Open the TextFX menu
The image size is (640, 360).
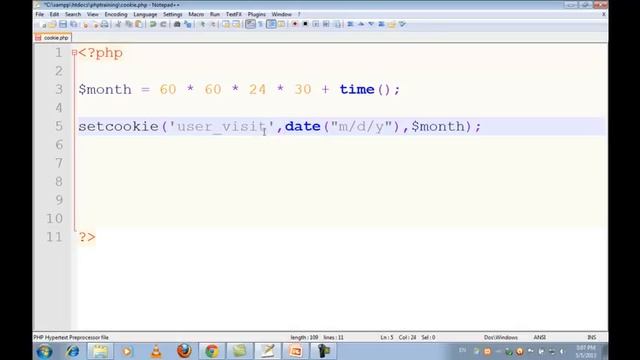tap(234, 14)
